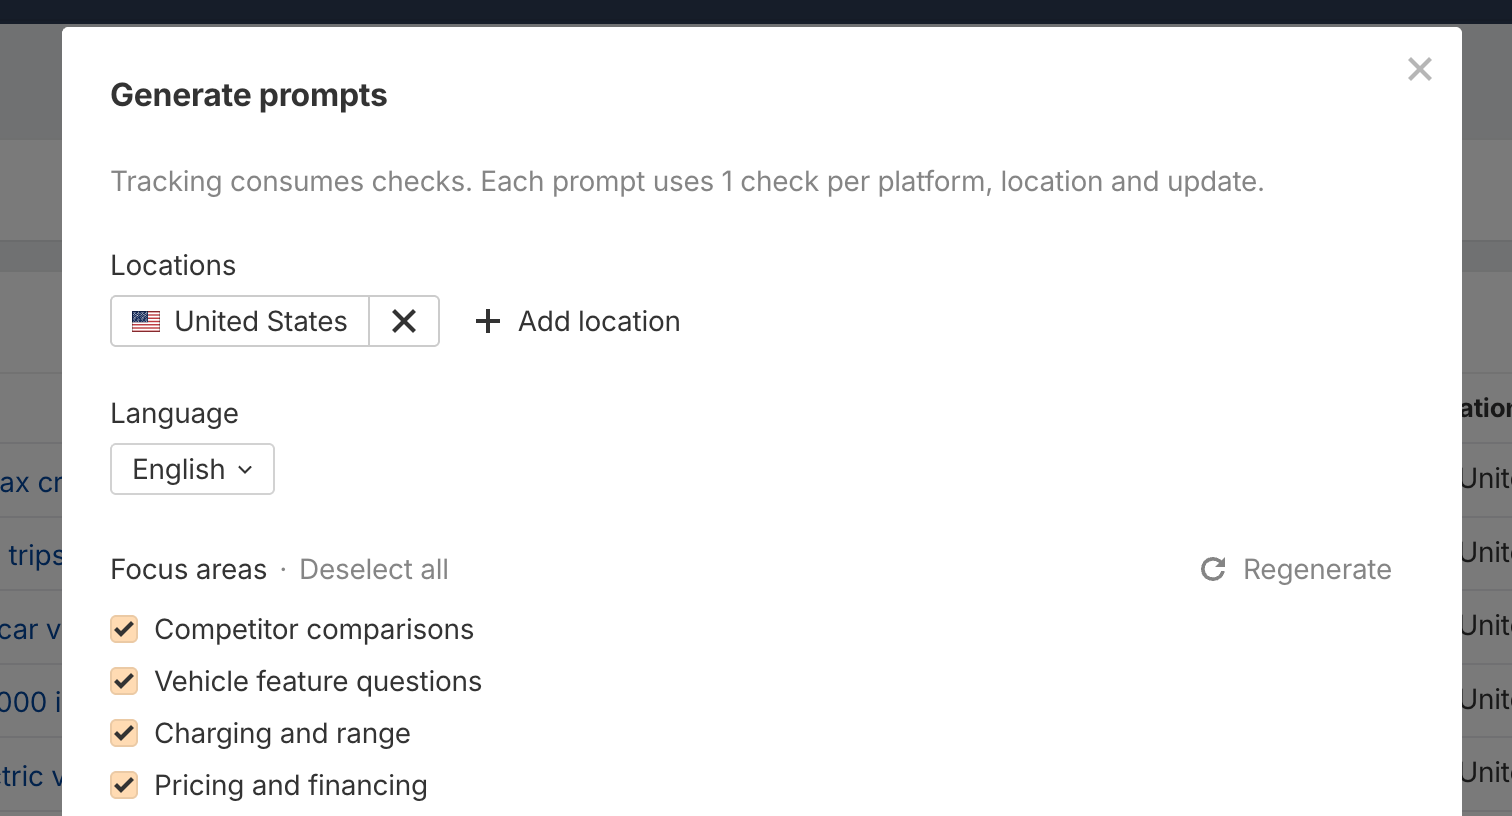Click the X to remove United States location
Screen dimensions: 1512x816
tap(404, 321)
